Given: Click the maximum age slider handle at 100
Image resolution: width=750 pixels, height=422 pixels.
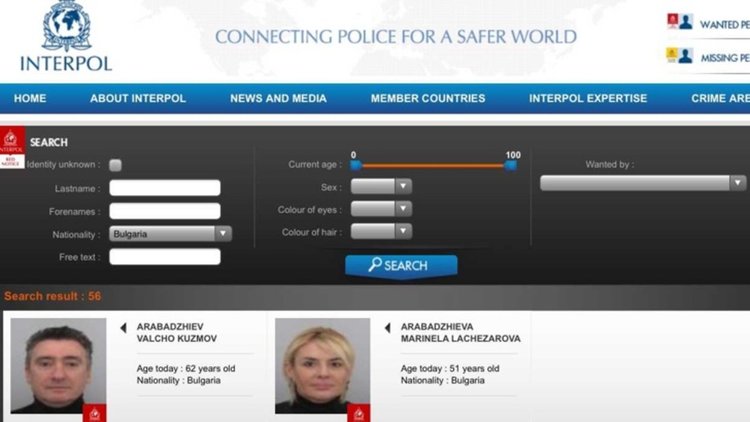Looking at the screenshot, I should (510, 166).
